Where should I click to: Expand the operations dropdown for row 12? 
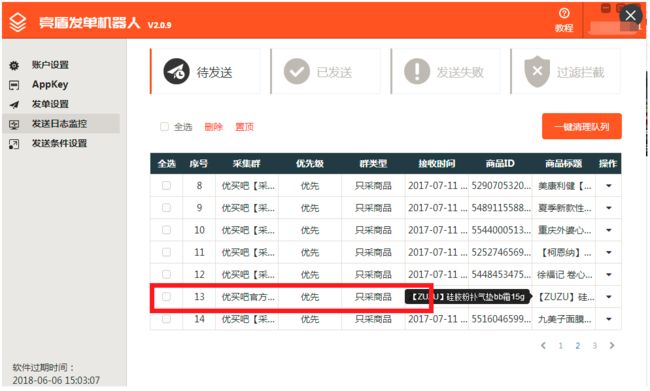click(609, 274)
